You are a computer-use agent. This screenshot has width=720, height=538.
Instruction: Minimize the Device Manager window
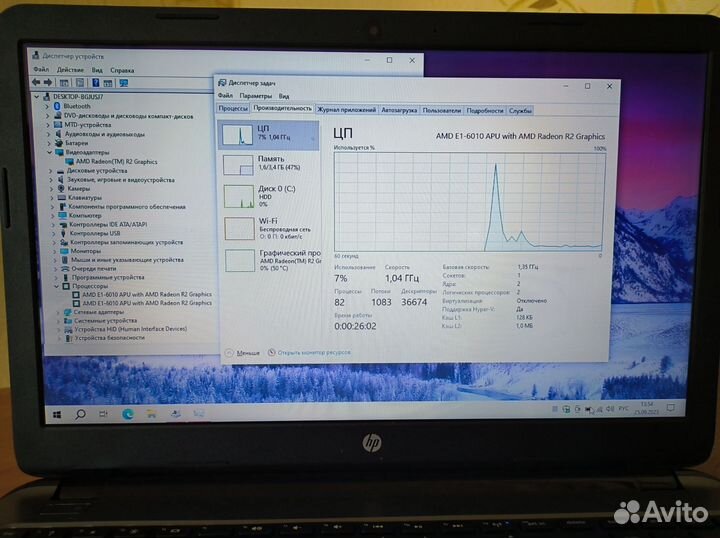[367, 60]
